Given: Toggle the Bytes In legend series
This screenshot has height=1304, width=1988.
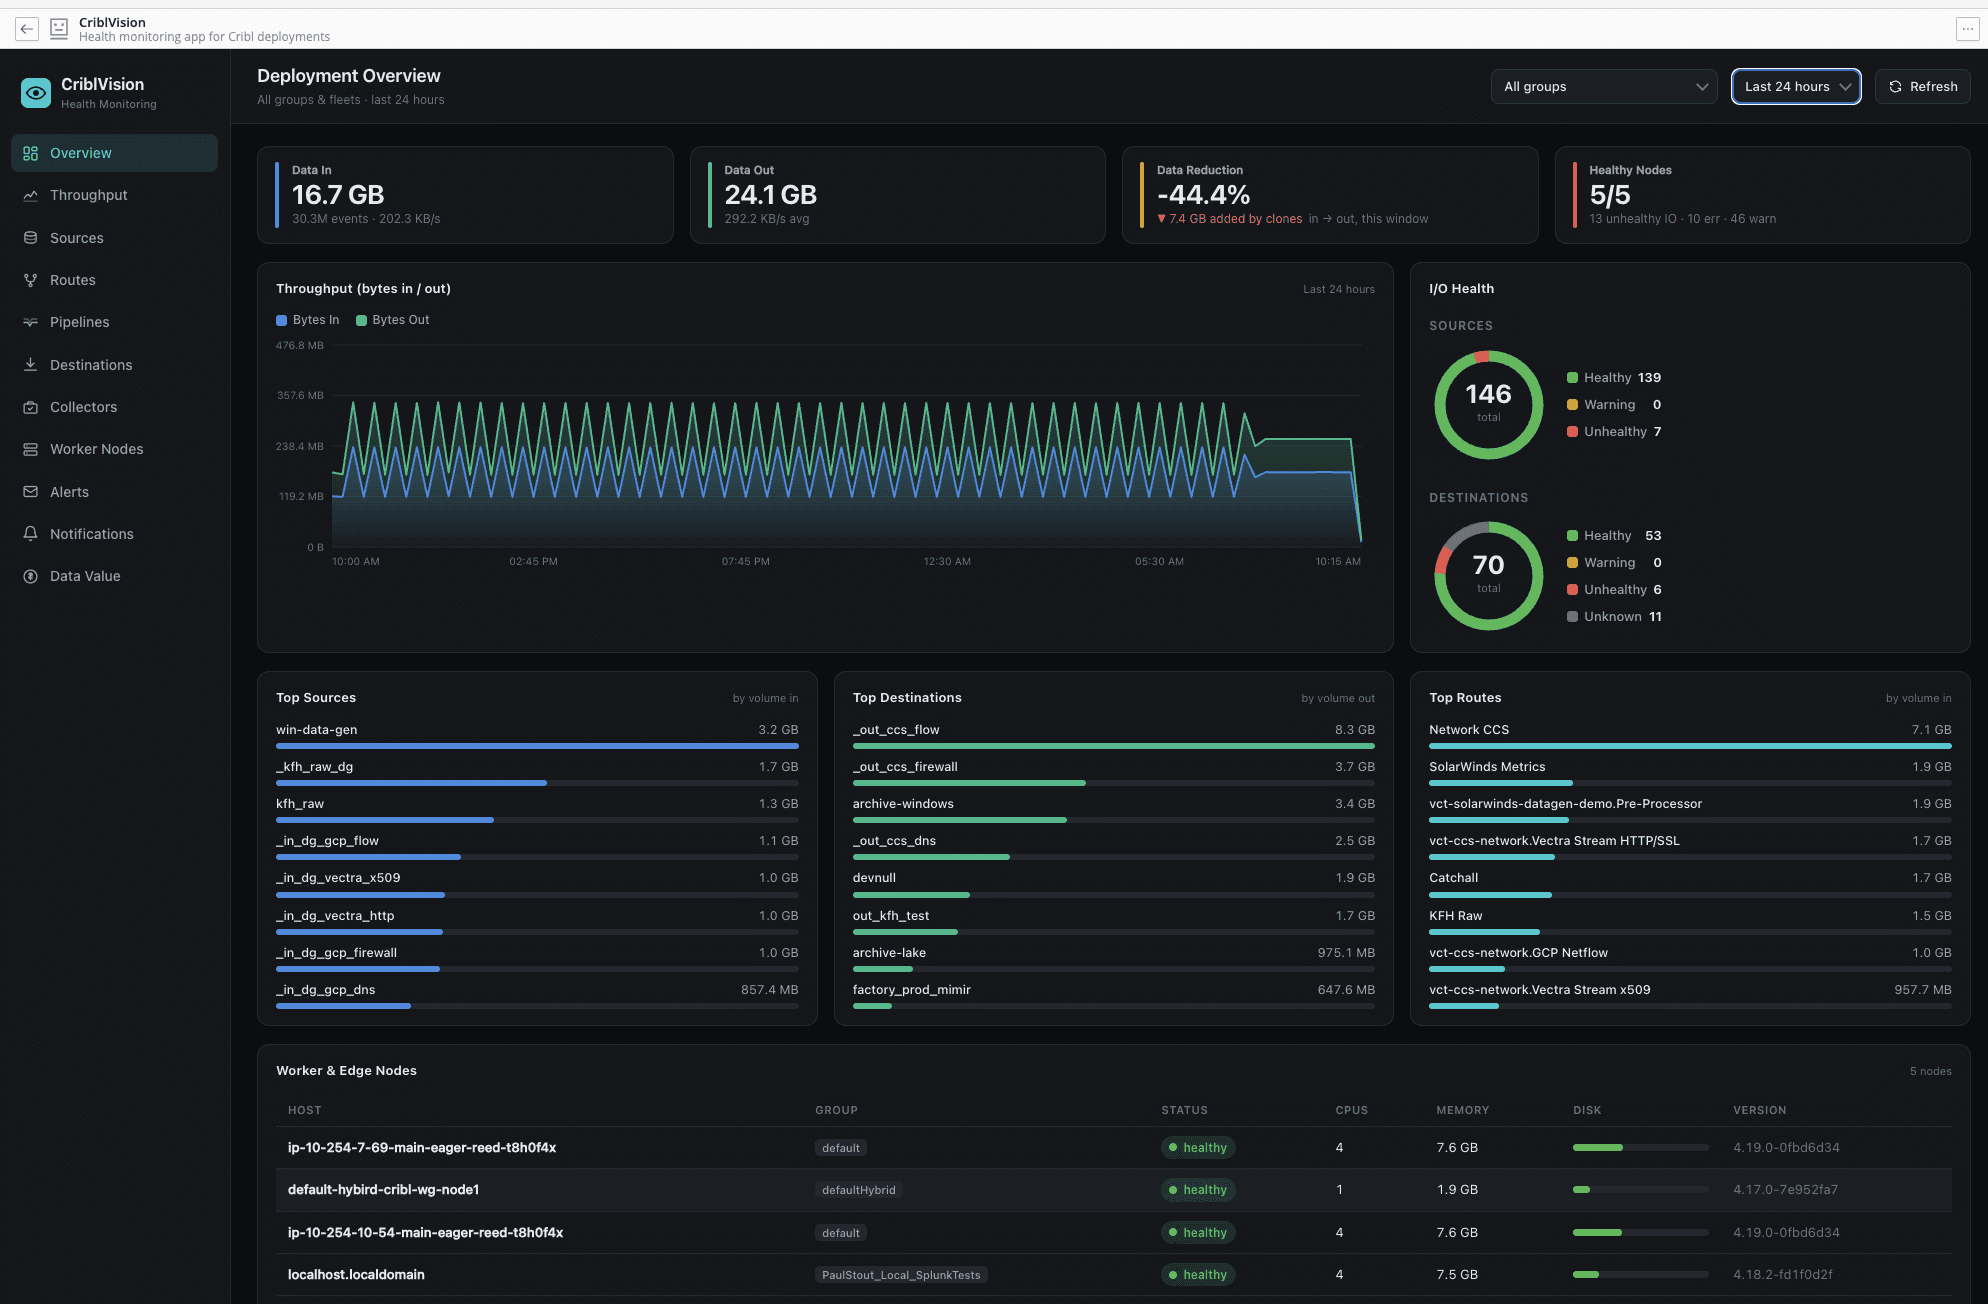Looking at the screenshot, I should tap(308, 320).
